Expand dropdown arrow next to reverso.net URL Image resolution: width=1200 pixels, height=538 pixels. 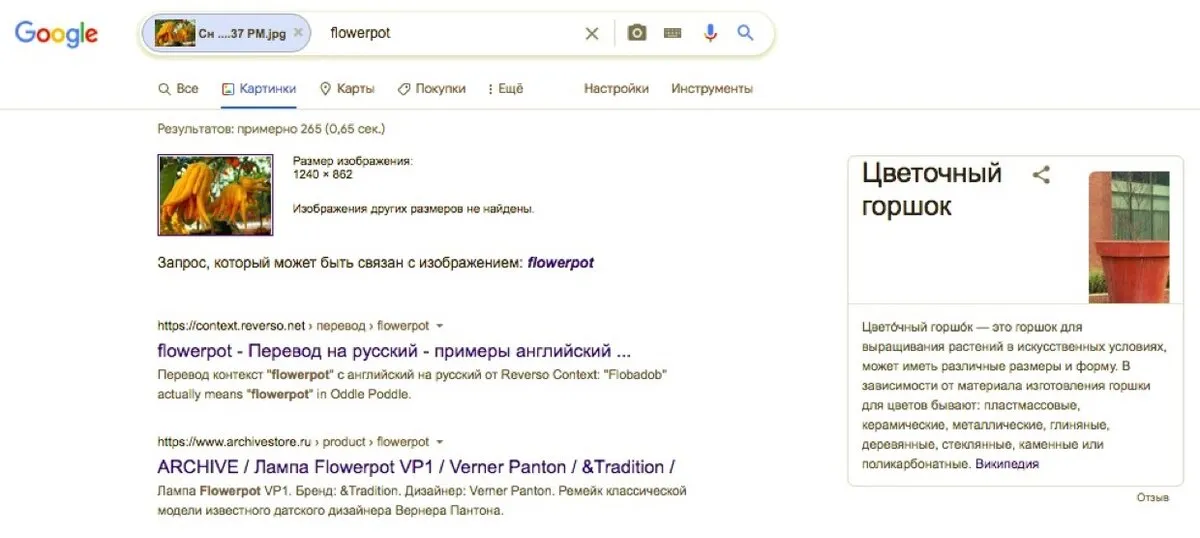tap(440, 326)
